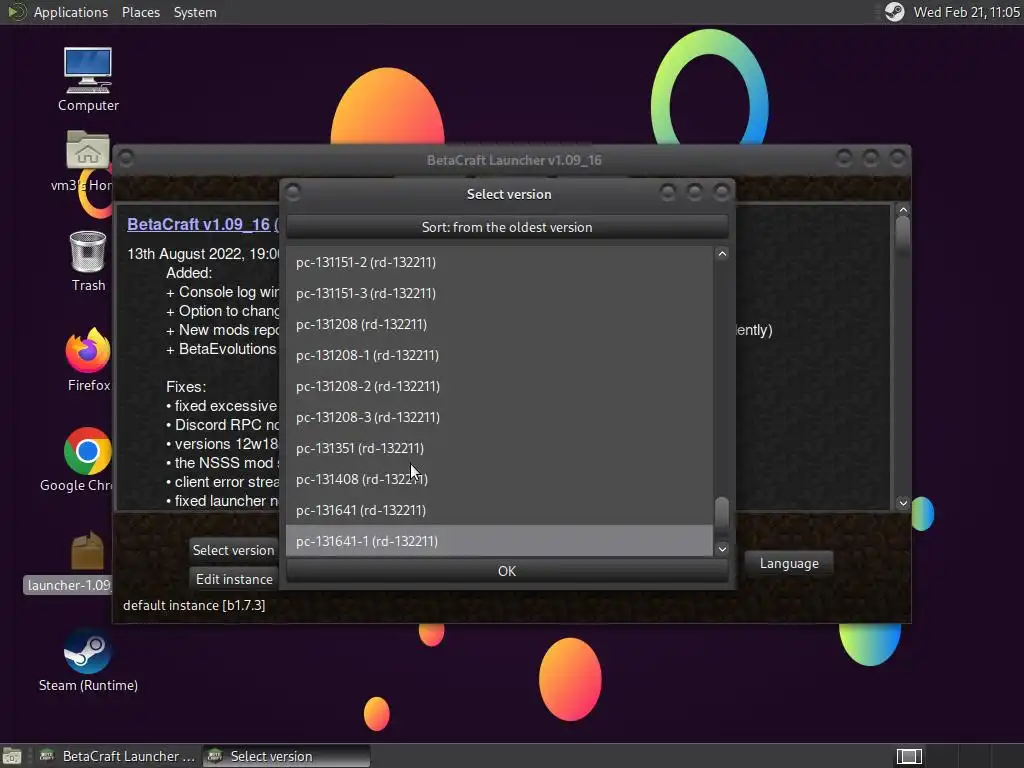Confirm selection with the OK button
The height and width of the screenshot is (768, 1024).
click(507, 571)
